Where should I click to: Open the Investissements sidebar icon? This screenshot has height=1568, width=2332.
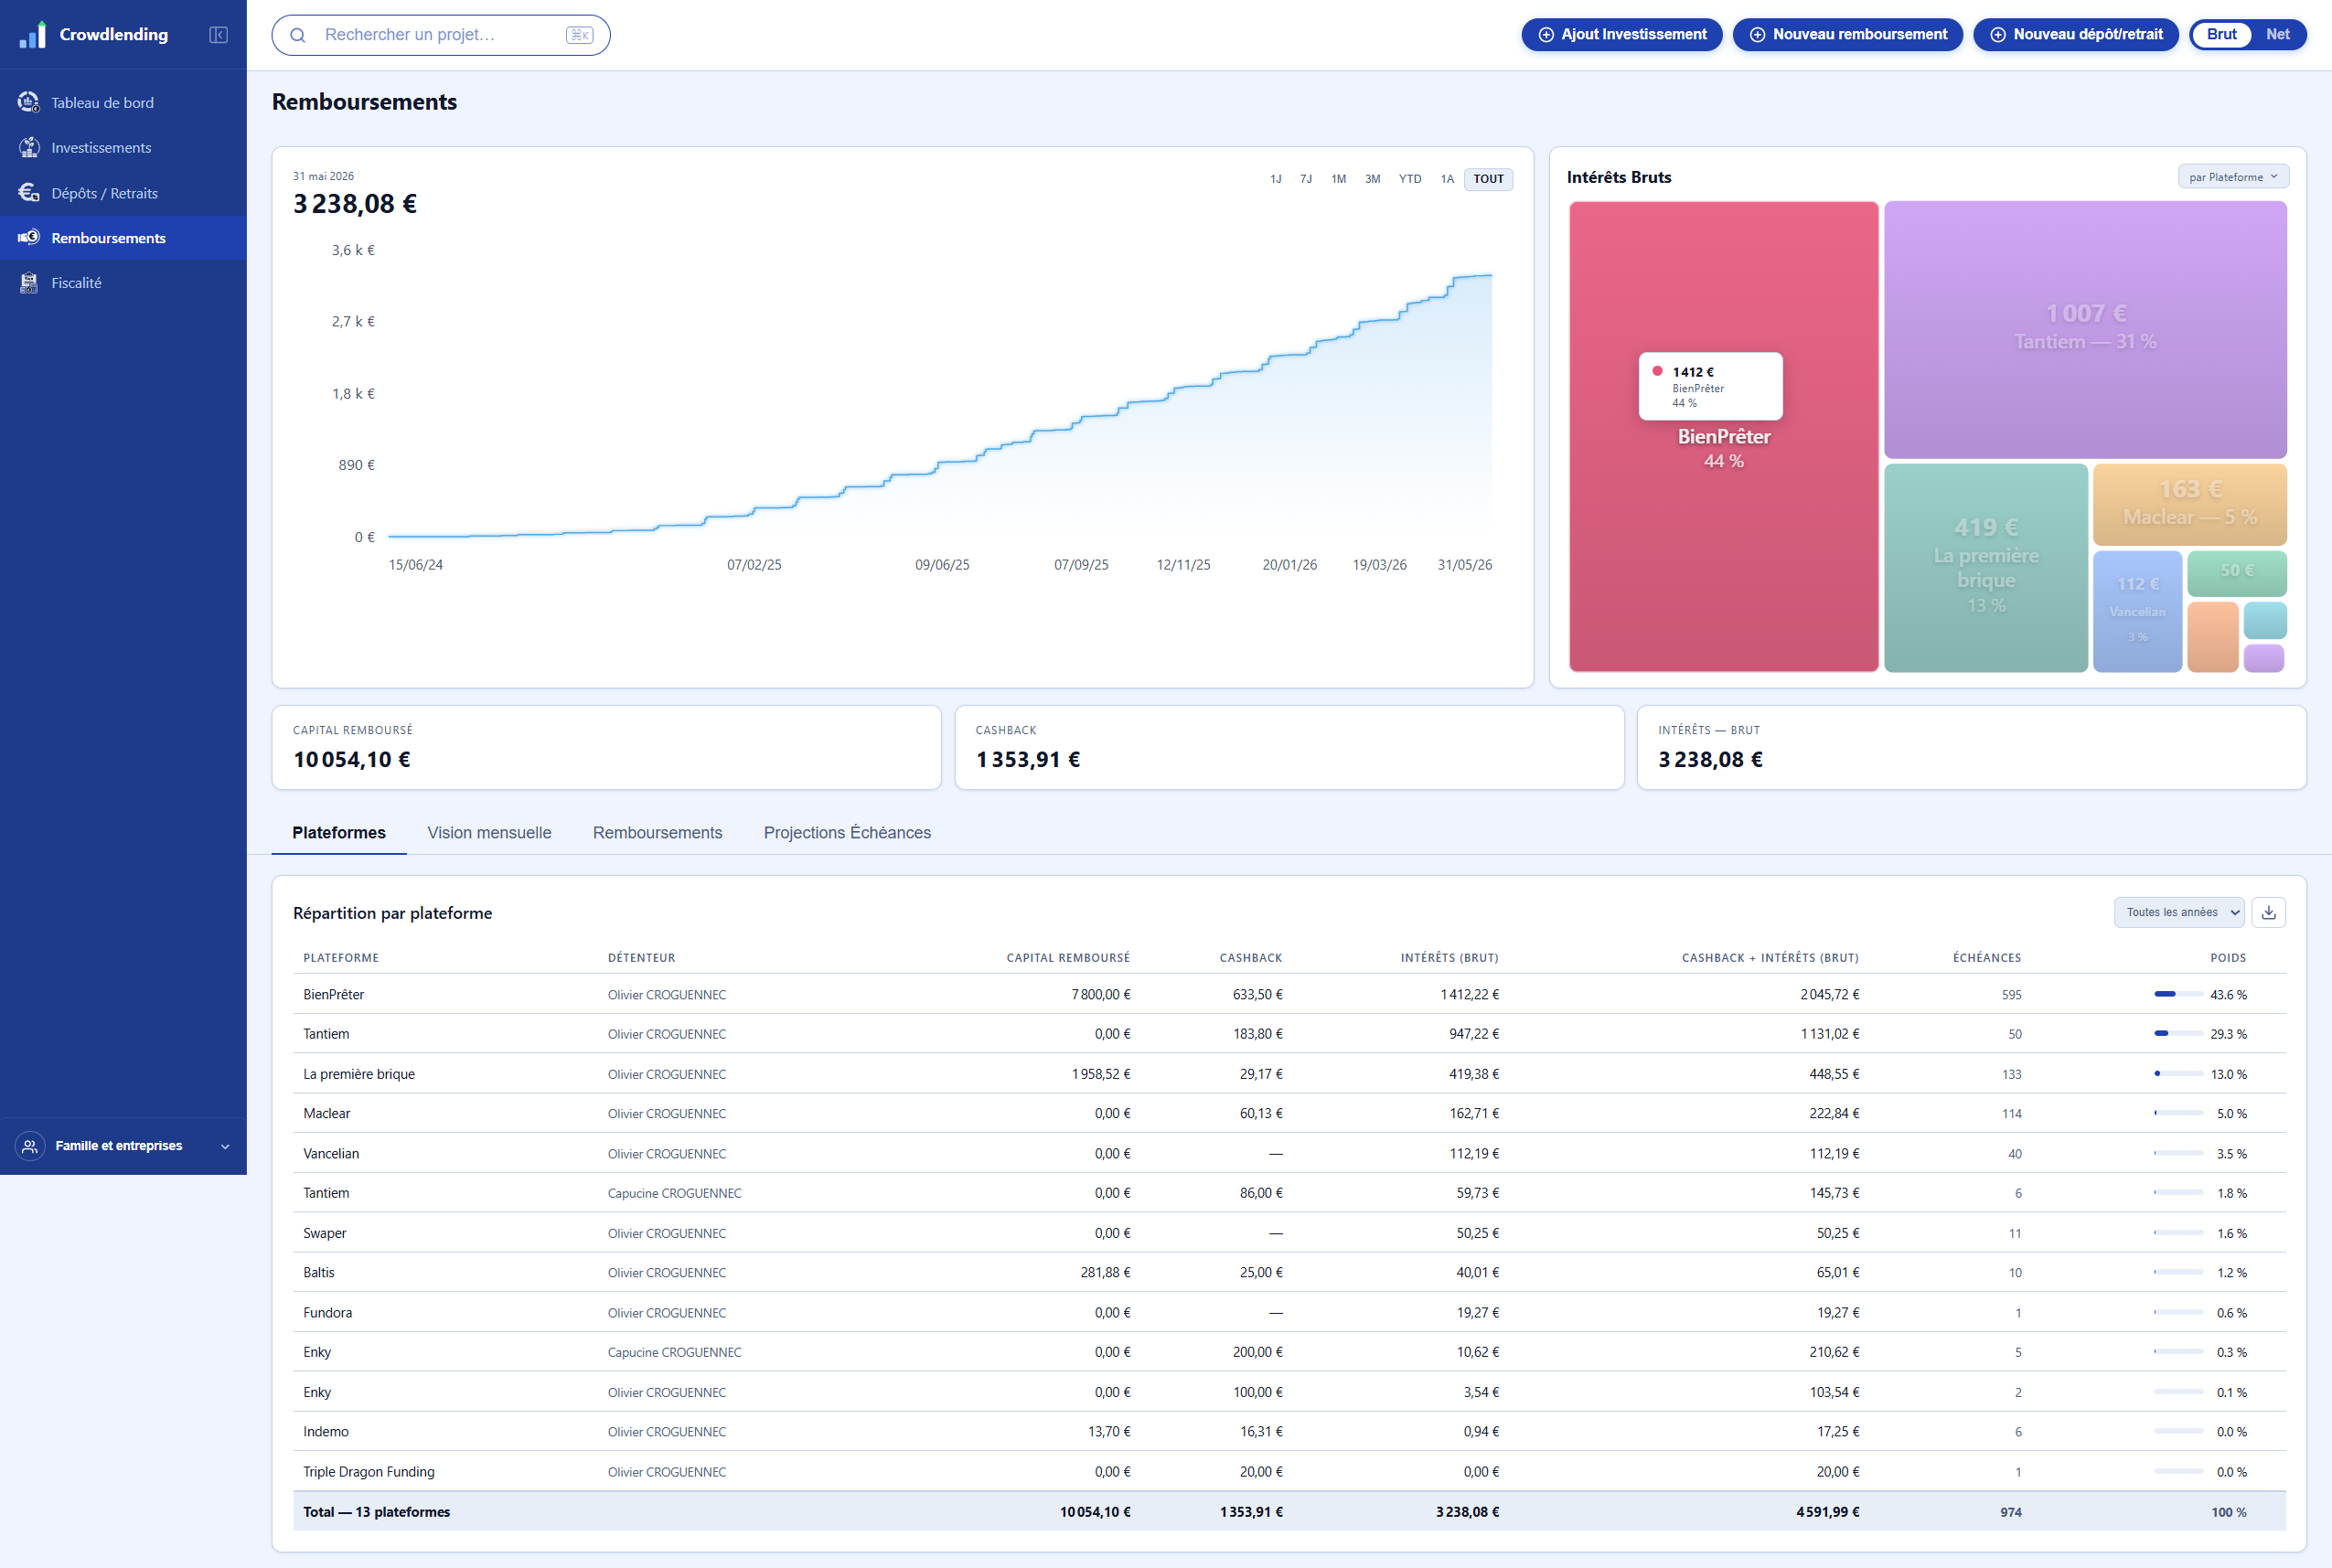[29, 147]
